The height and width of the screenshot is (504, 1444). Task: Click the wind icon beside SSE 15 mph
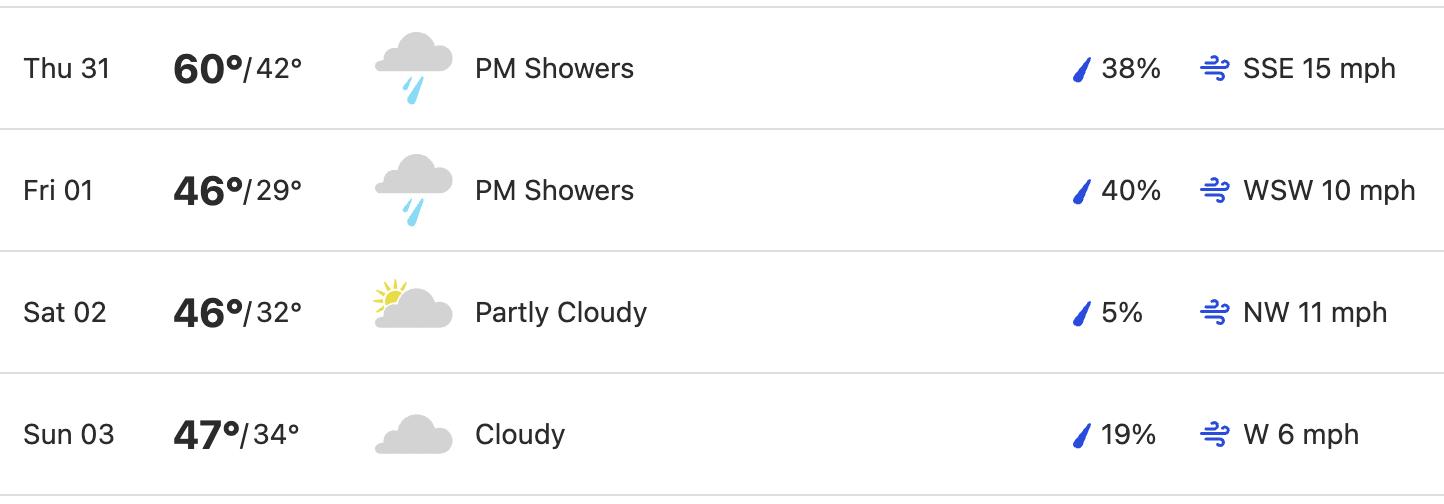(x=1214, y=69)
